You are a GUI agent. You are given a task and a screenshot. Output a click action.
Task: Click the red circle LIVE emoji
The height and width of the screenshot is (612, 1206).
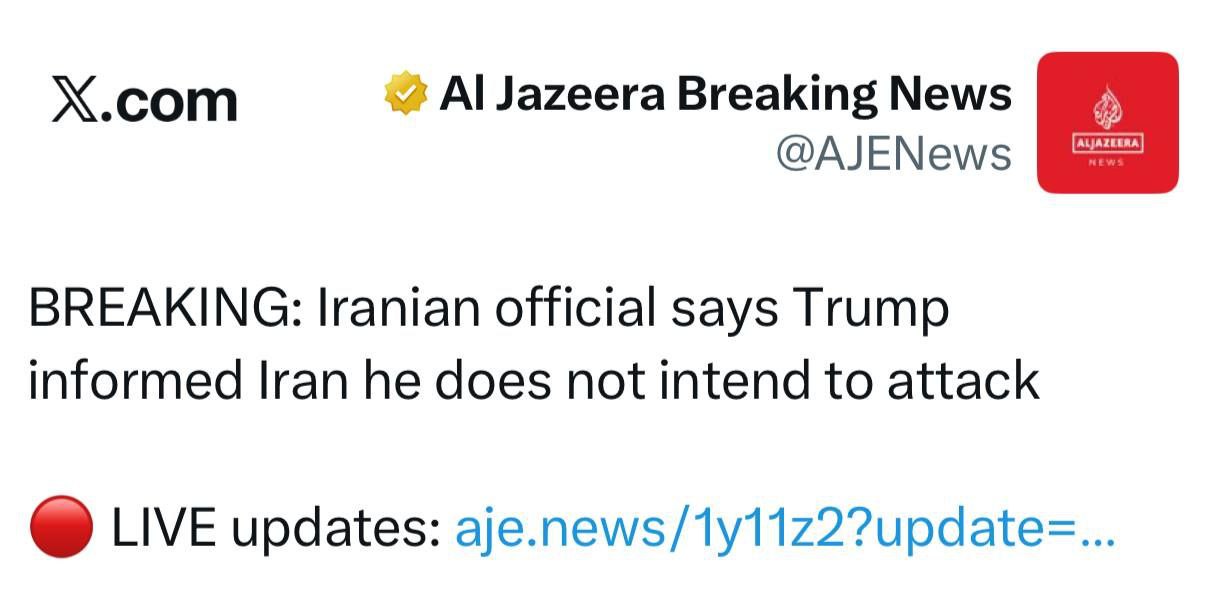(x=62, y=528)
